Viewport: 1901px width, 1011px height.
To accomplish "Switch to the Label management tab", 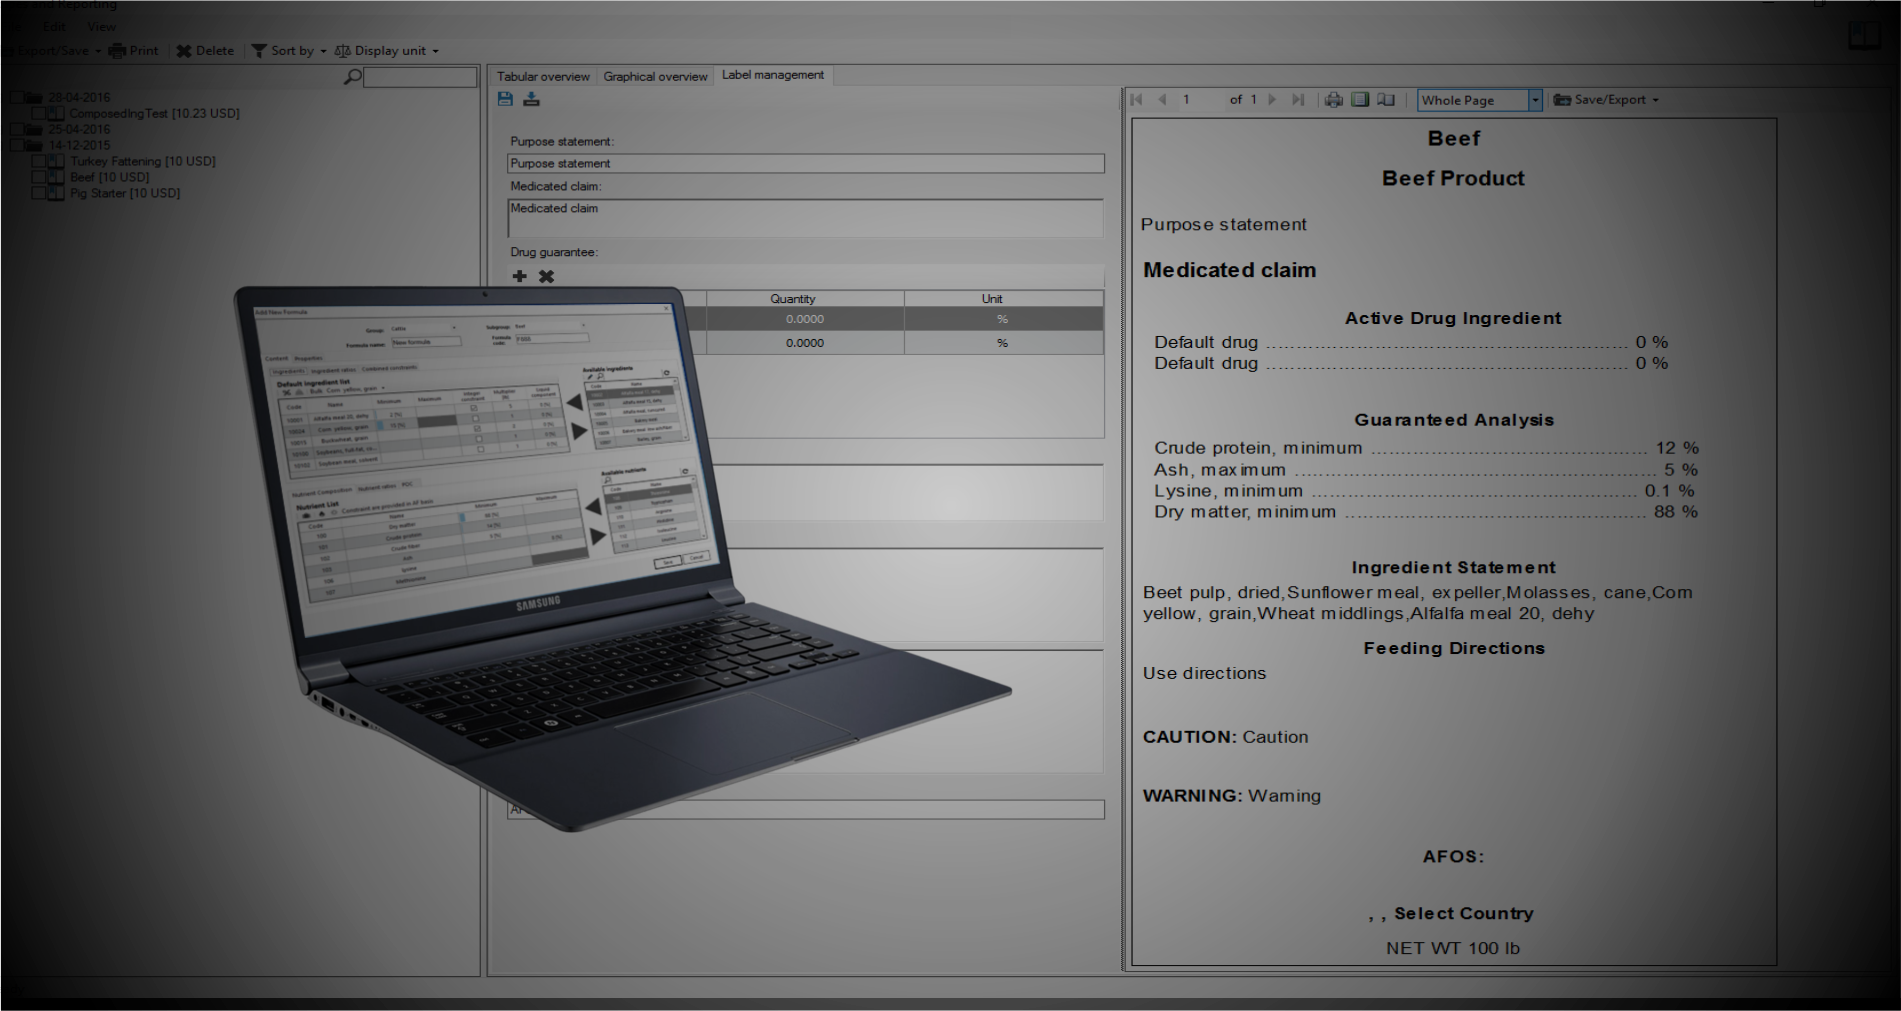I will 773,75.
